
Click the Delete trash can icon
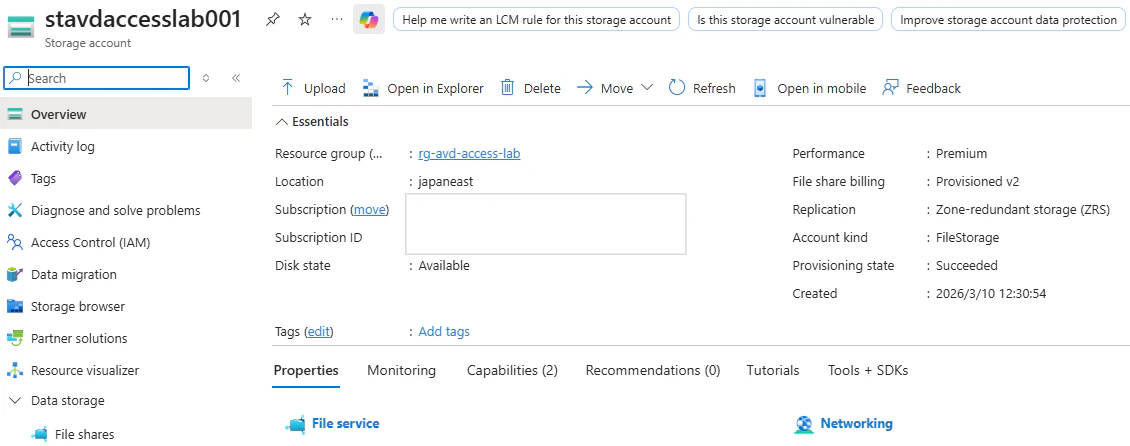pos(507,88)
